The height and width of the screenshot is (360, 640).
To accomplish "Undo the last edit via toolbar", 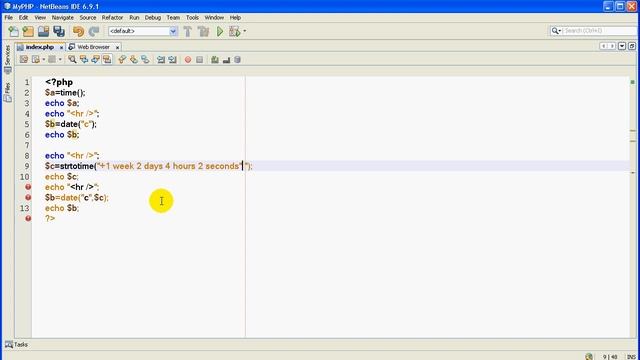I will [x=78, y=31].
